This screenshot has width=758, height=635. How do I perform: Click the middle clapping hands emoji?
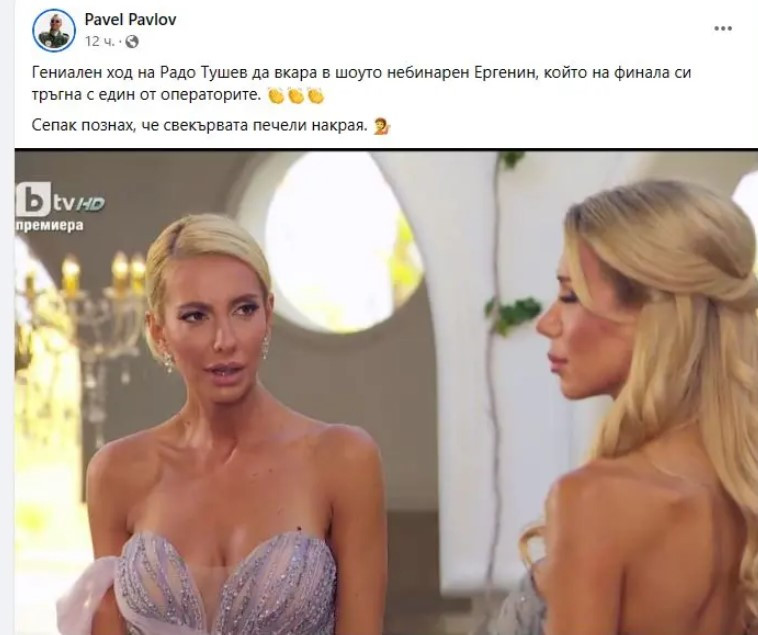(x=296, y=96)
